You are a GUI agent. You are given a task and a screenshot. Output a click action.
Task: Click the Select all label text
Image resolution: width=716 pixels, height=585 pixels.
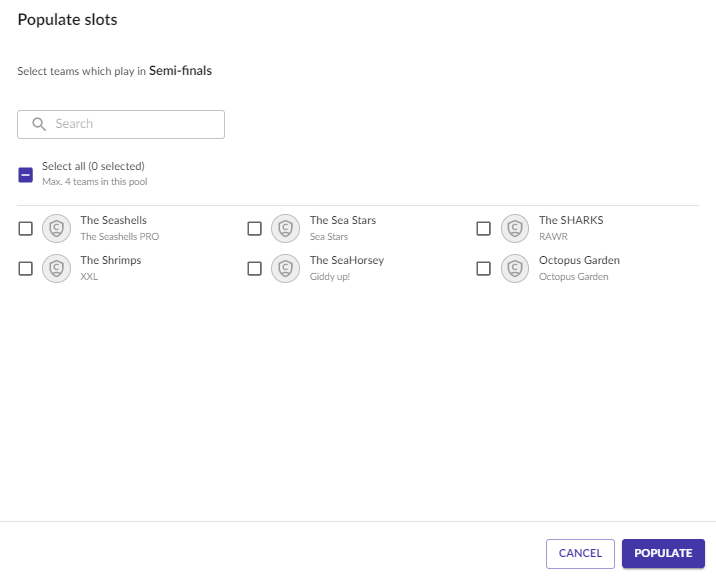[93, 166]
